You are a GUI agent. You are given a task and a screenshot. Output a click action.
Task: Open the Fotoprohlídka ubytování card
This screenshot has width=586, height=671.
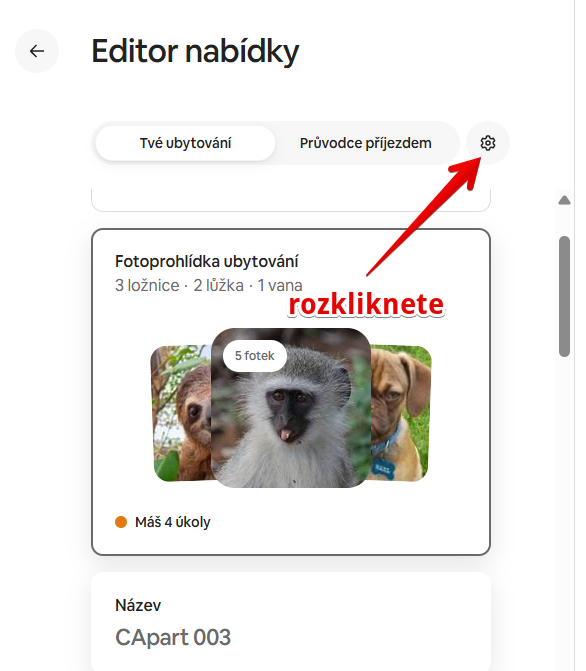[x=291, y=392]
